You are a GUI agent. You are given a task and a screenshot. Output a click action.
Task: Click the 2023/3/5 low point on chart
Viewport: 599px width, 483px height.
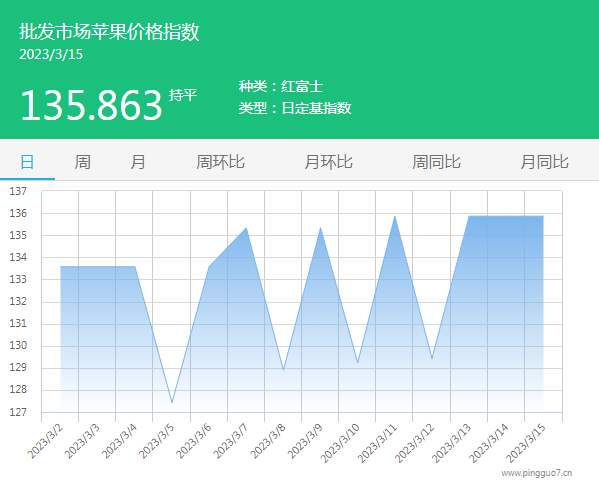coord(172,402)
